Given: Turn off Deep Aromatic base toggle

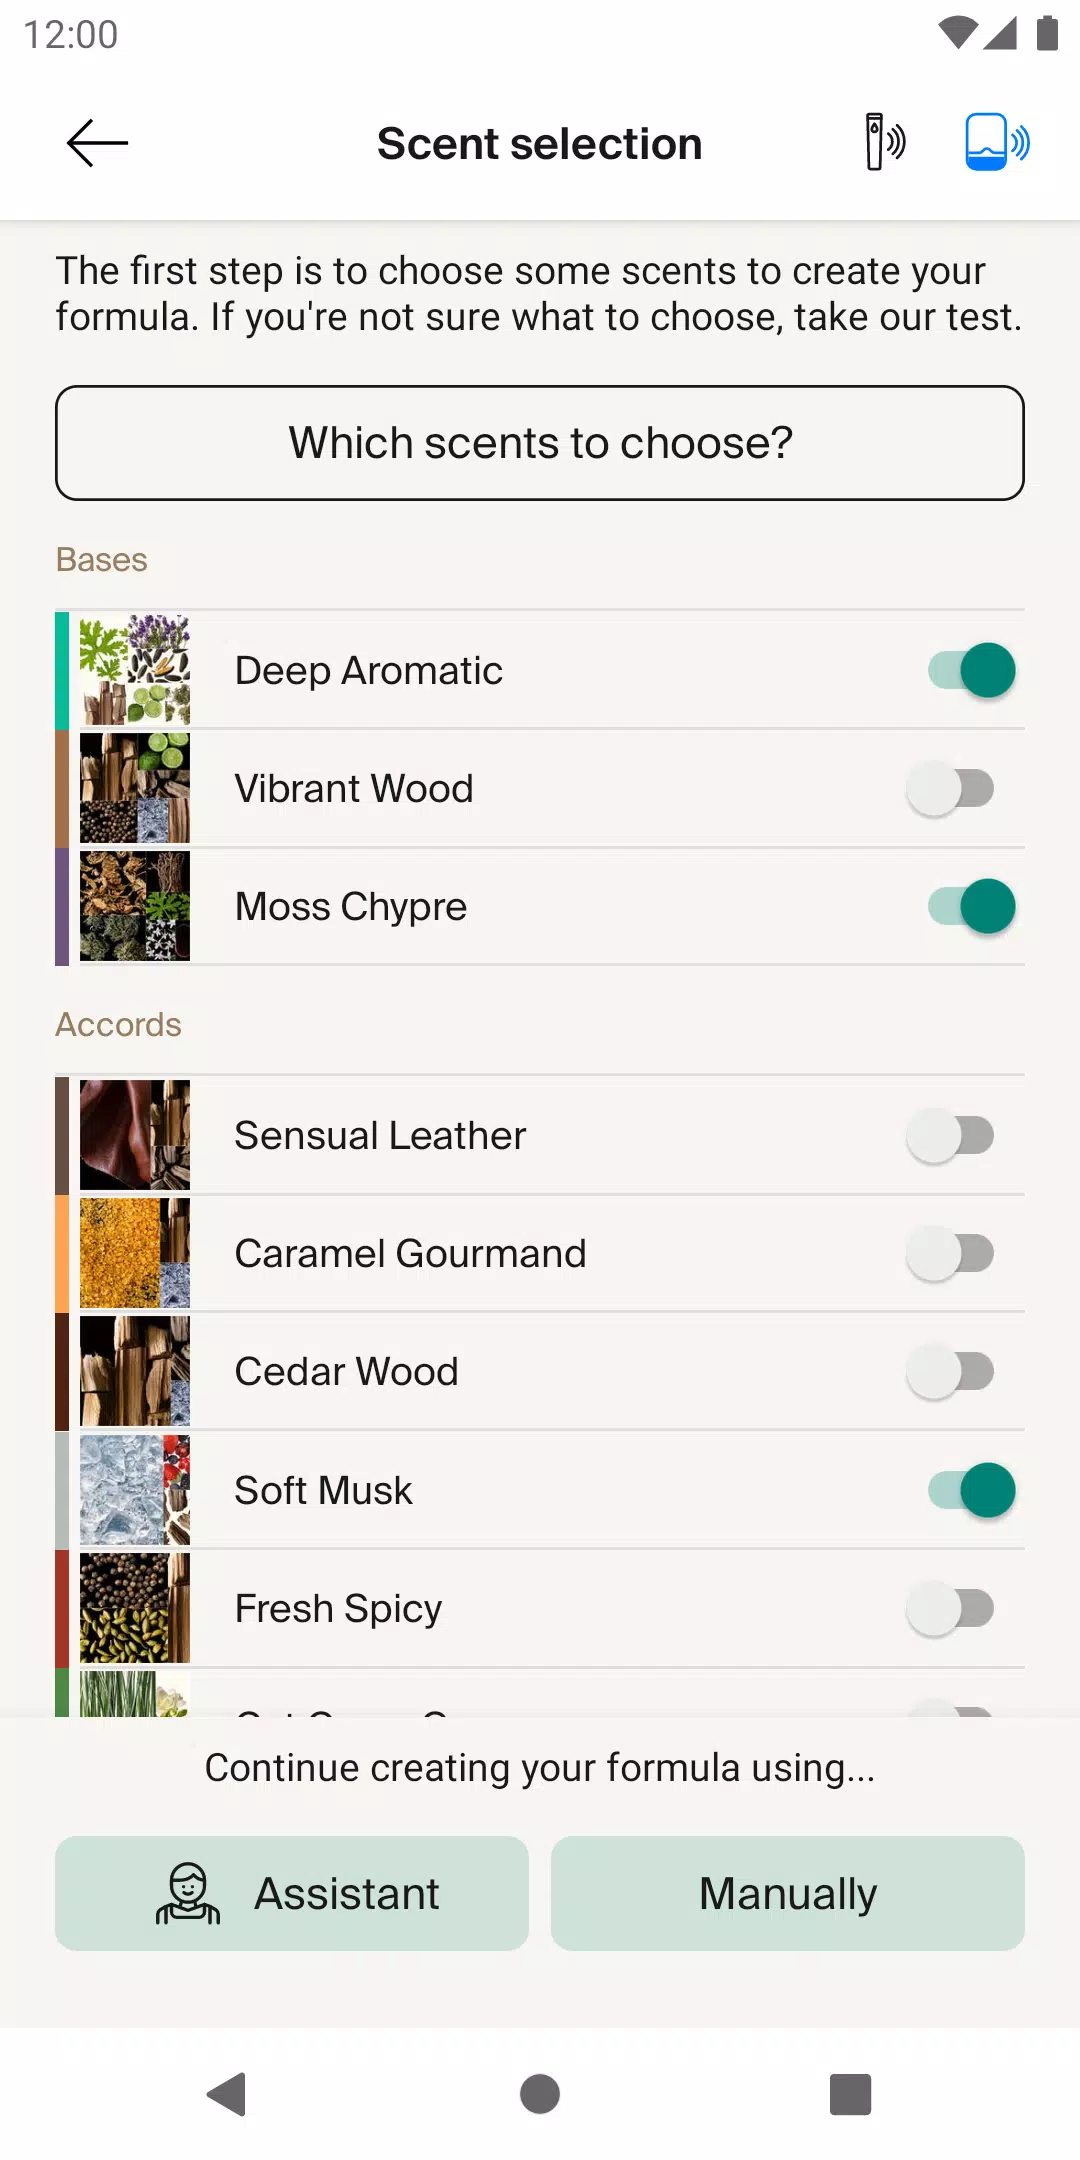Looking at the screenshot, I should point(971,670).
